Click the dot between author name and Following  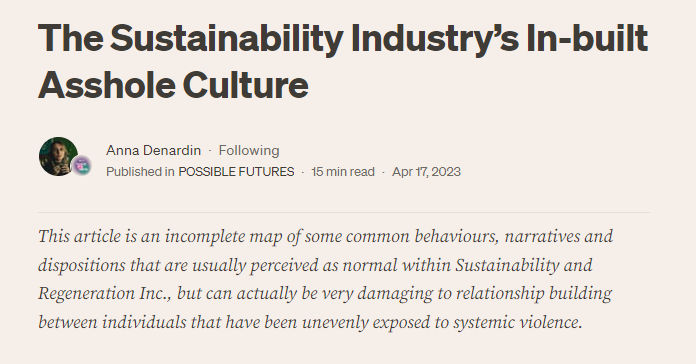pos(210,151)
